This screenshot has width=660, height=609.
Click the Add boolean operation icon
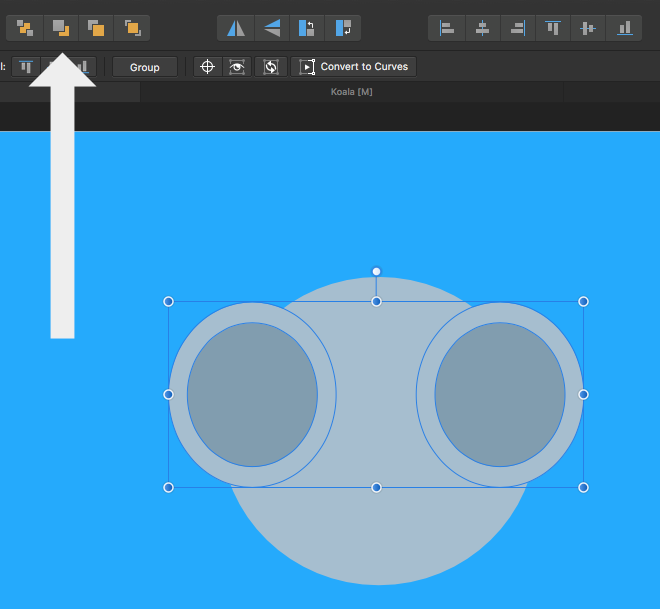point(25,28)
